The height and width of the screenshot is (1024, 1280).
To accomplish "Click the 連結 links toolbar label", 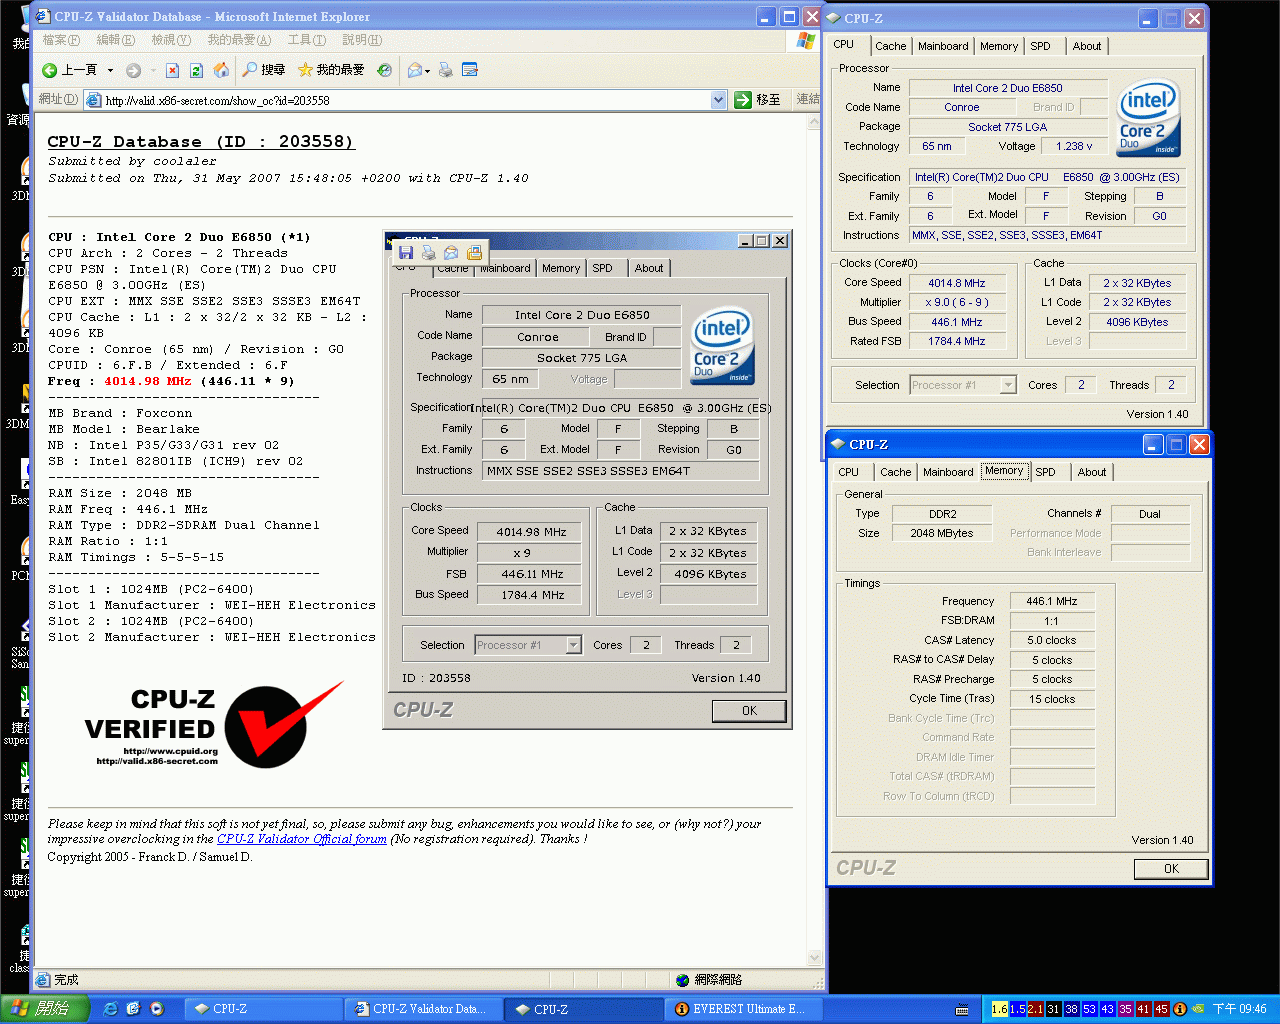I will click(x=808, y=99).
